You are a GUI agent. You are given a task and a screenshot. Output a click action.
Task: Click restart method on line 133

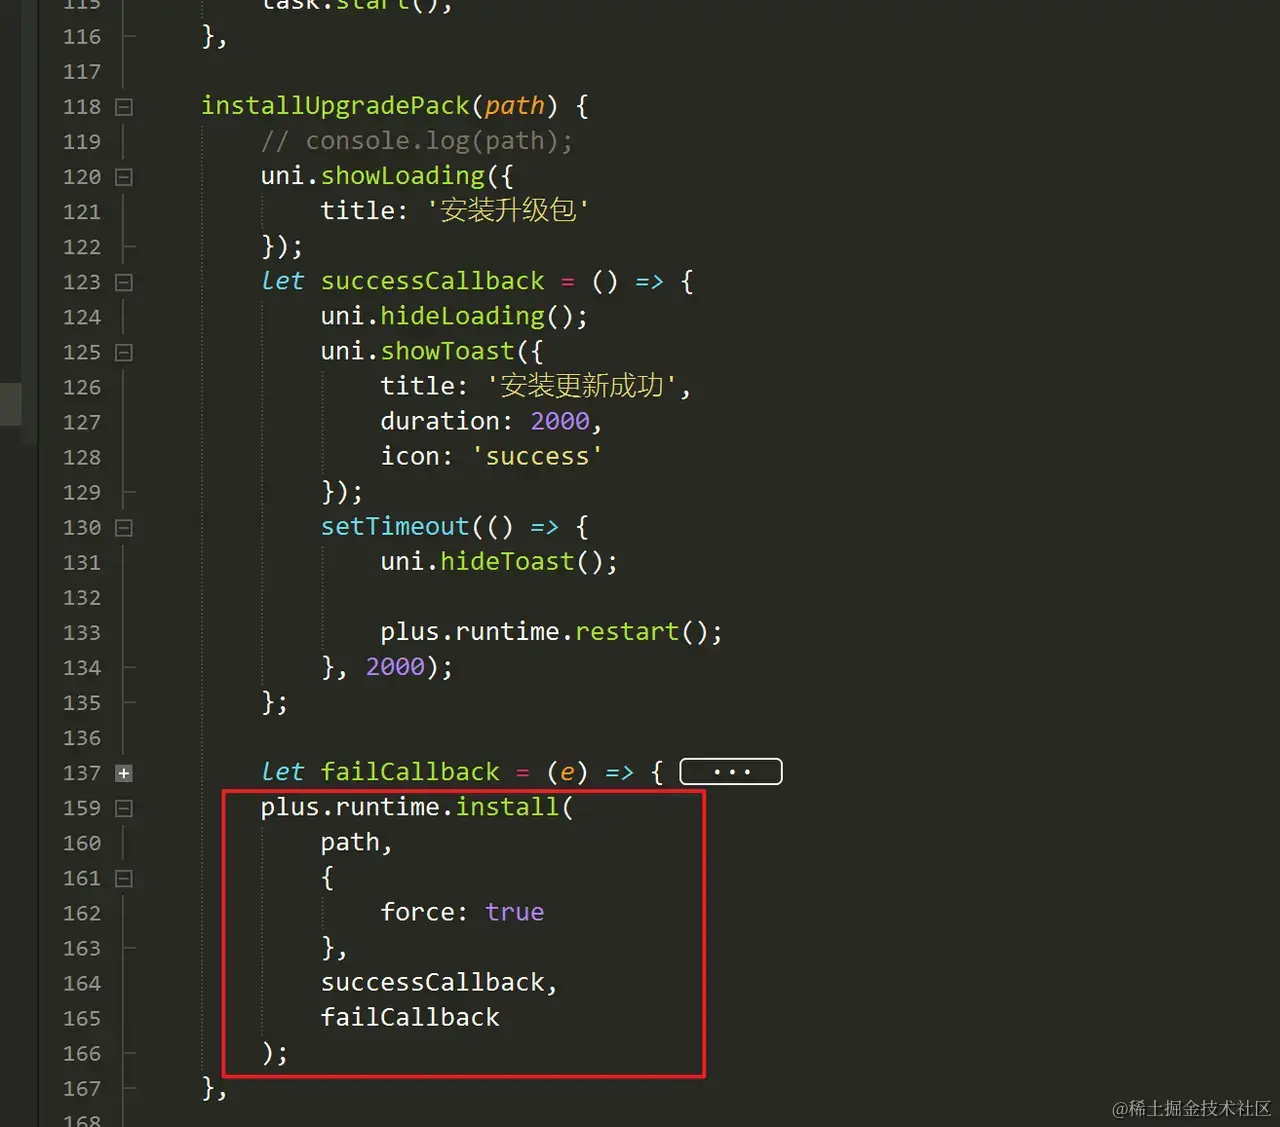[627, 632]
